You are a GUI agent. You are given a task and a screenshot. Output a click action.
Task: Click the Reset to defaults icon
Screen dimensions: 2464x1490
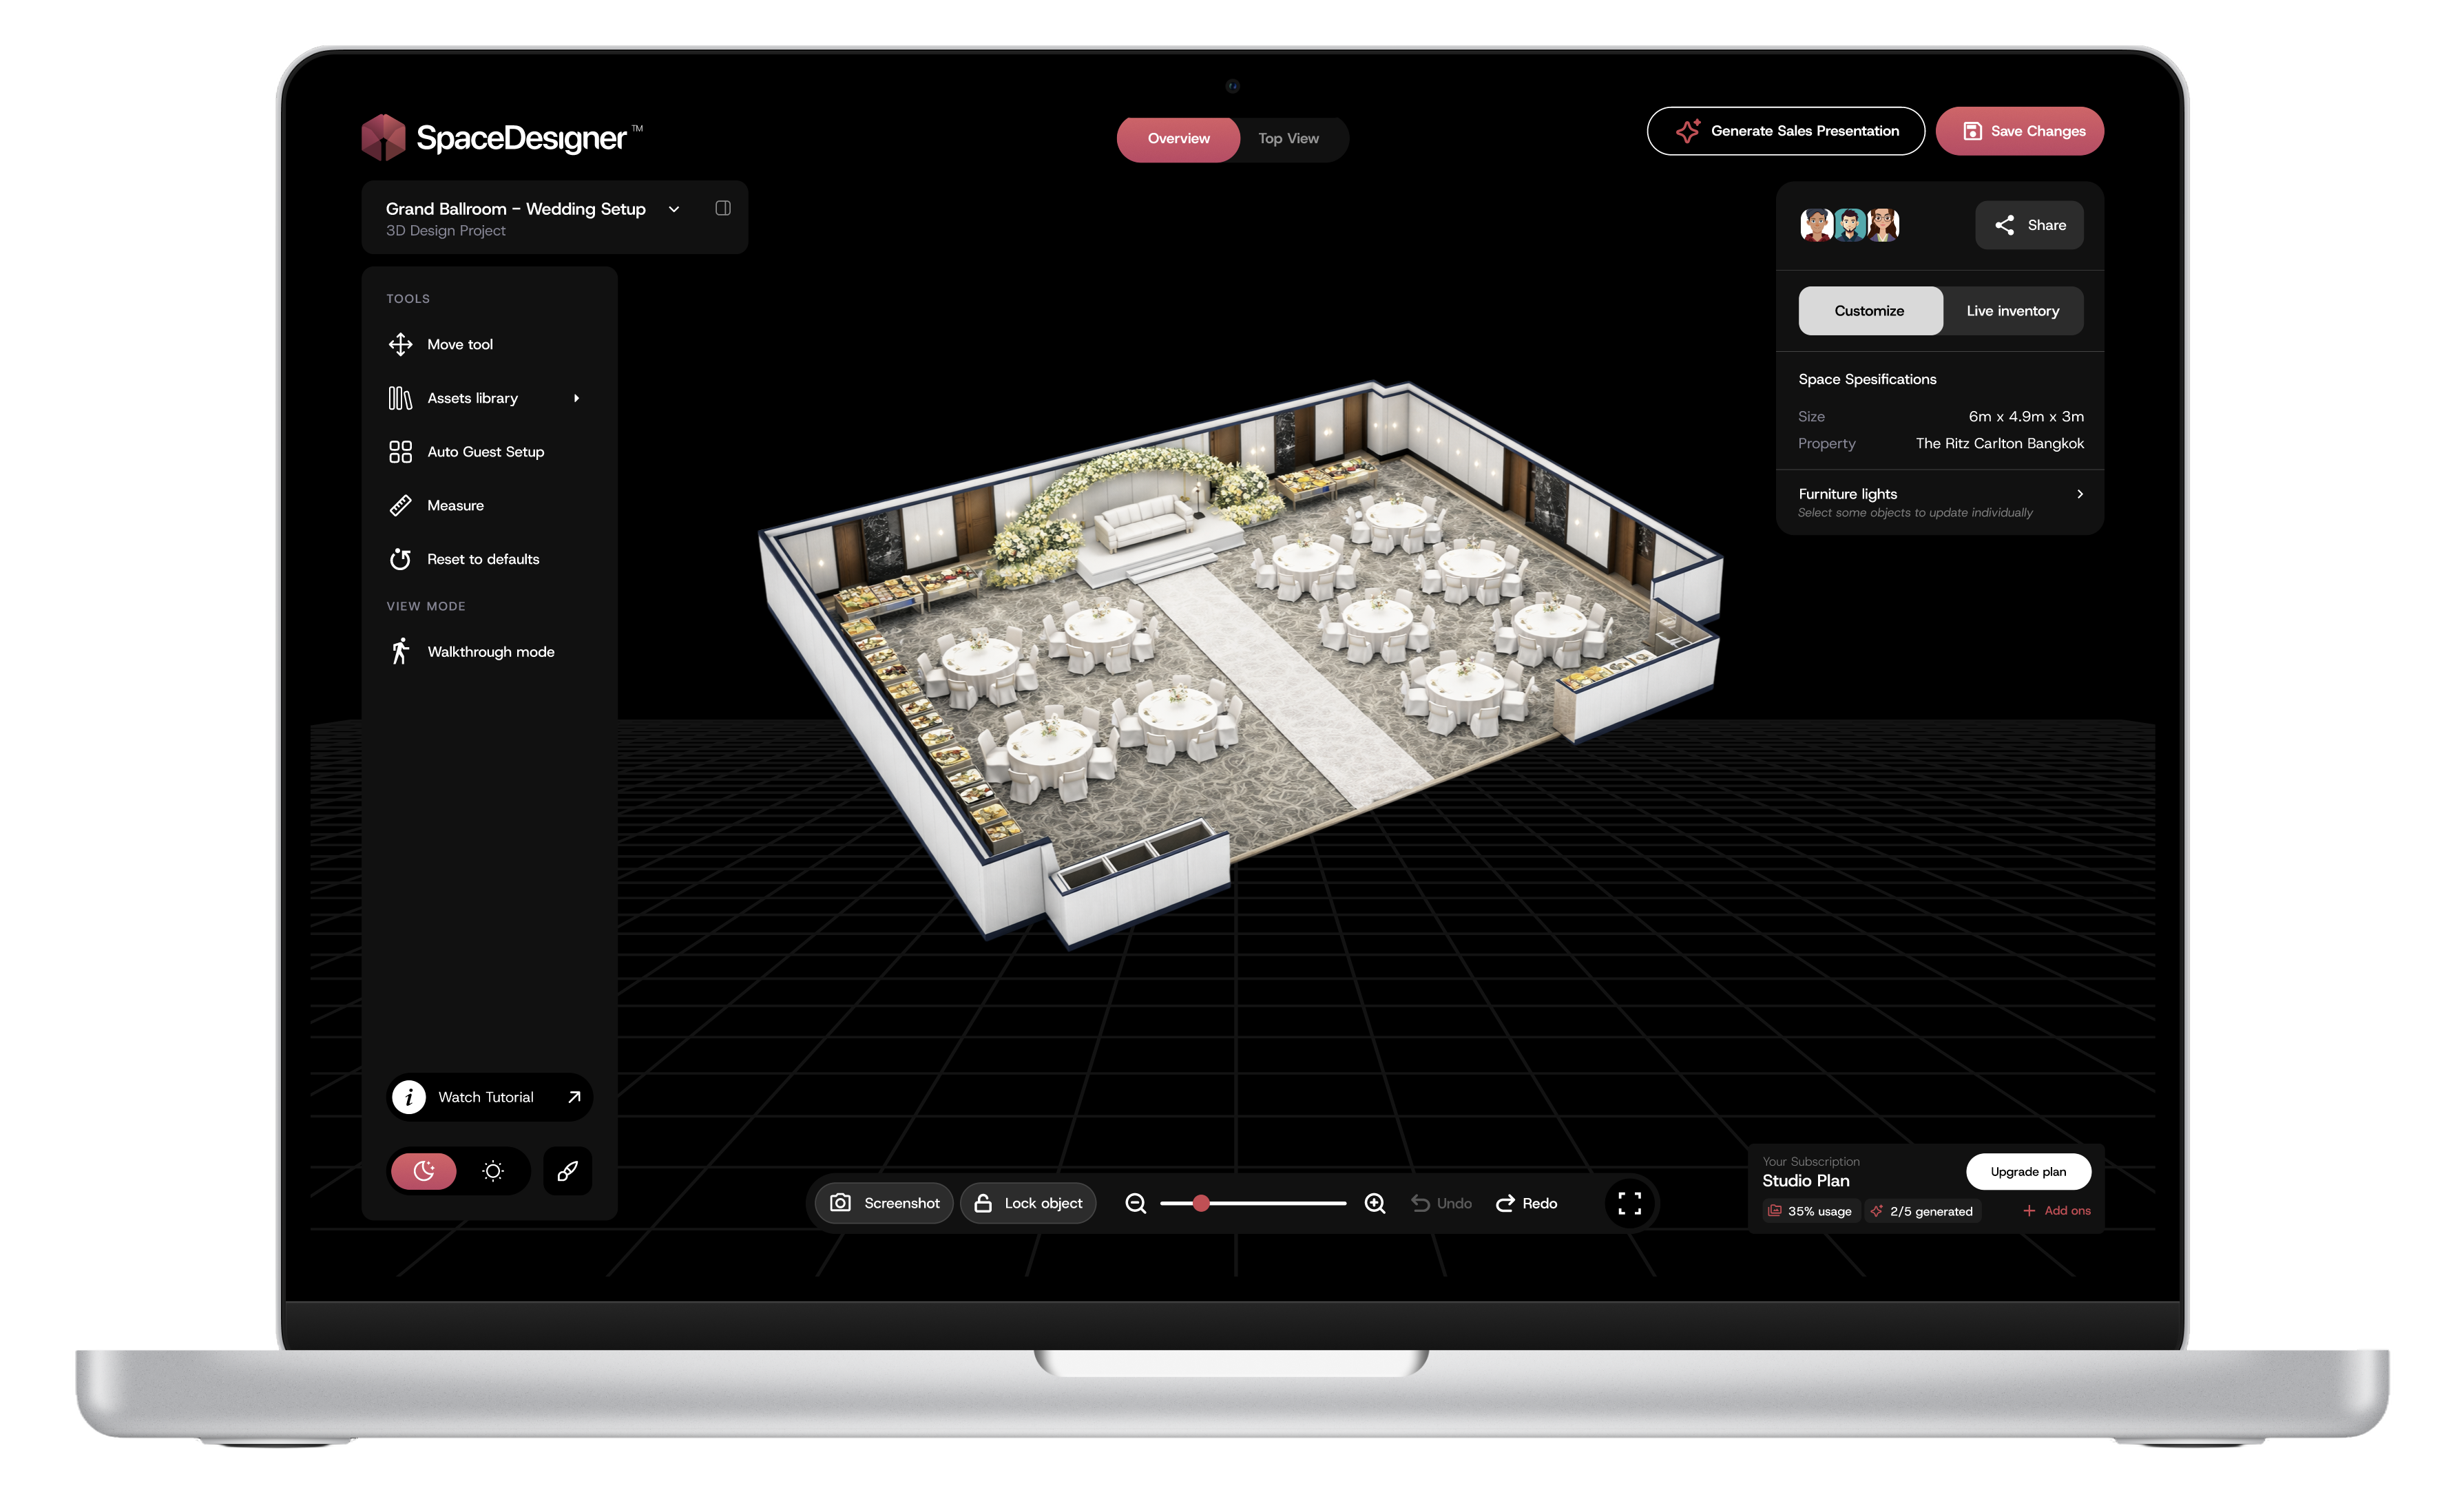[400, 559]
